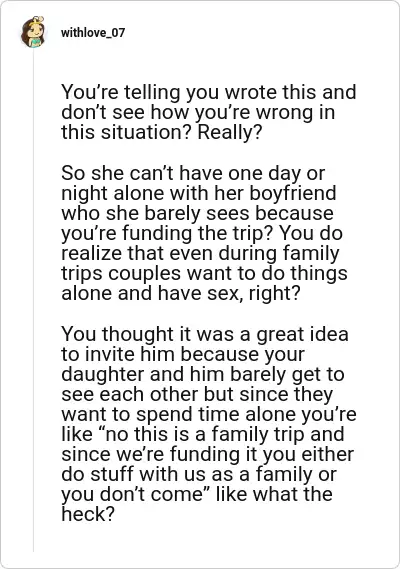This screenshot has width=400, height=569.
Task: Click the line "who she barely sees because"
Action: (x=197, y=213)
